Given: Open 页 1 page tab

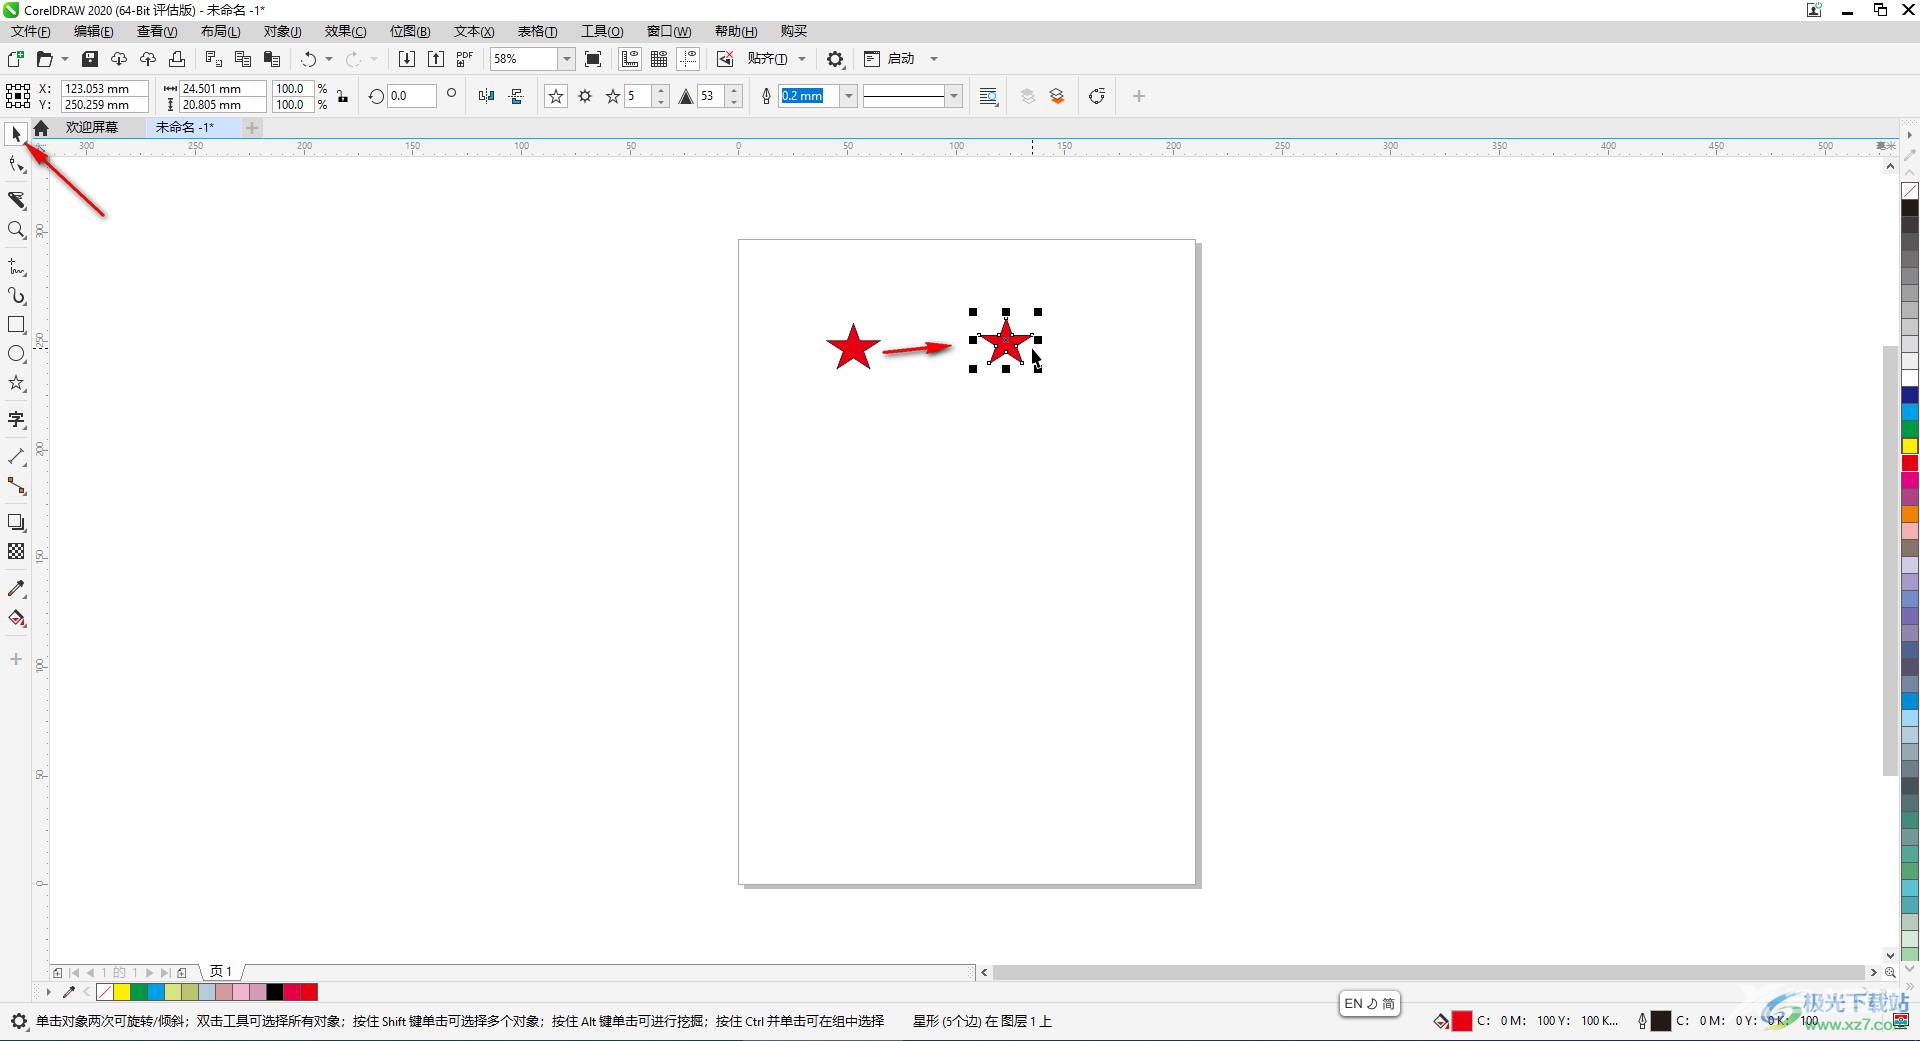Looking at the screenshot, I should click(x=221, y=971).
